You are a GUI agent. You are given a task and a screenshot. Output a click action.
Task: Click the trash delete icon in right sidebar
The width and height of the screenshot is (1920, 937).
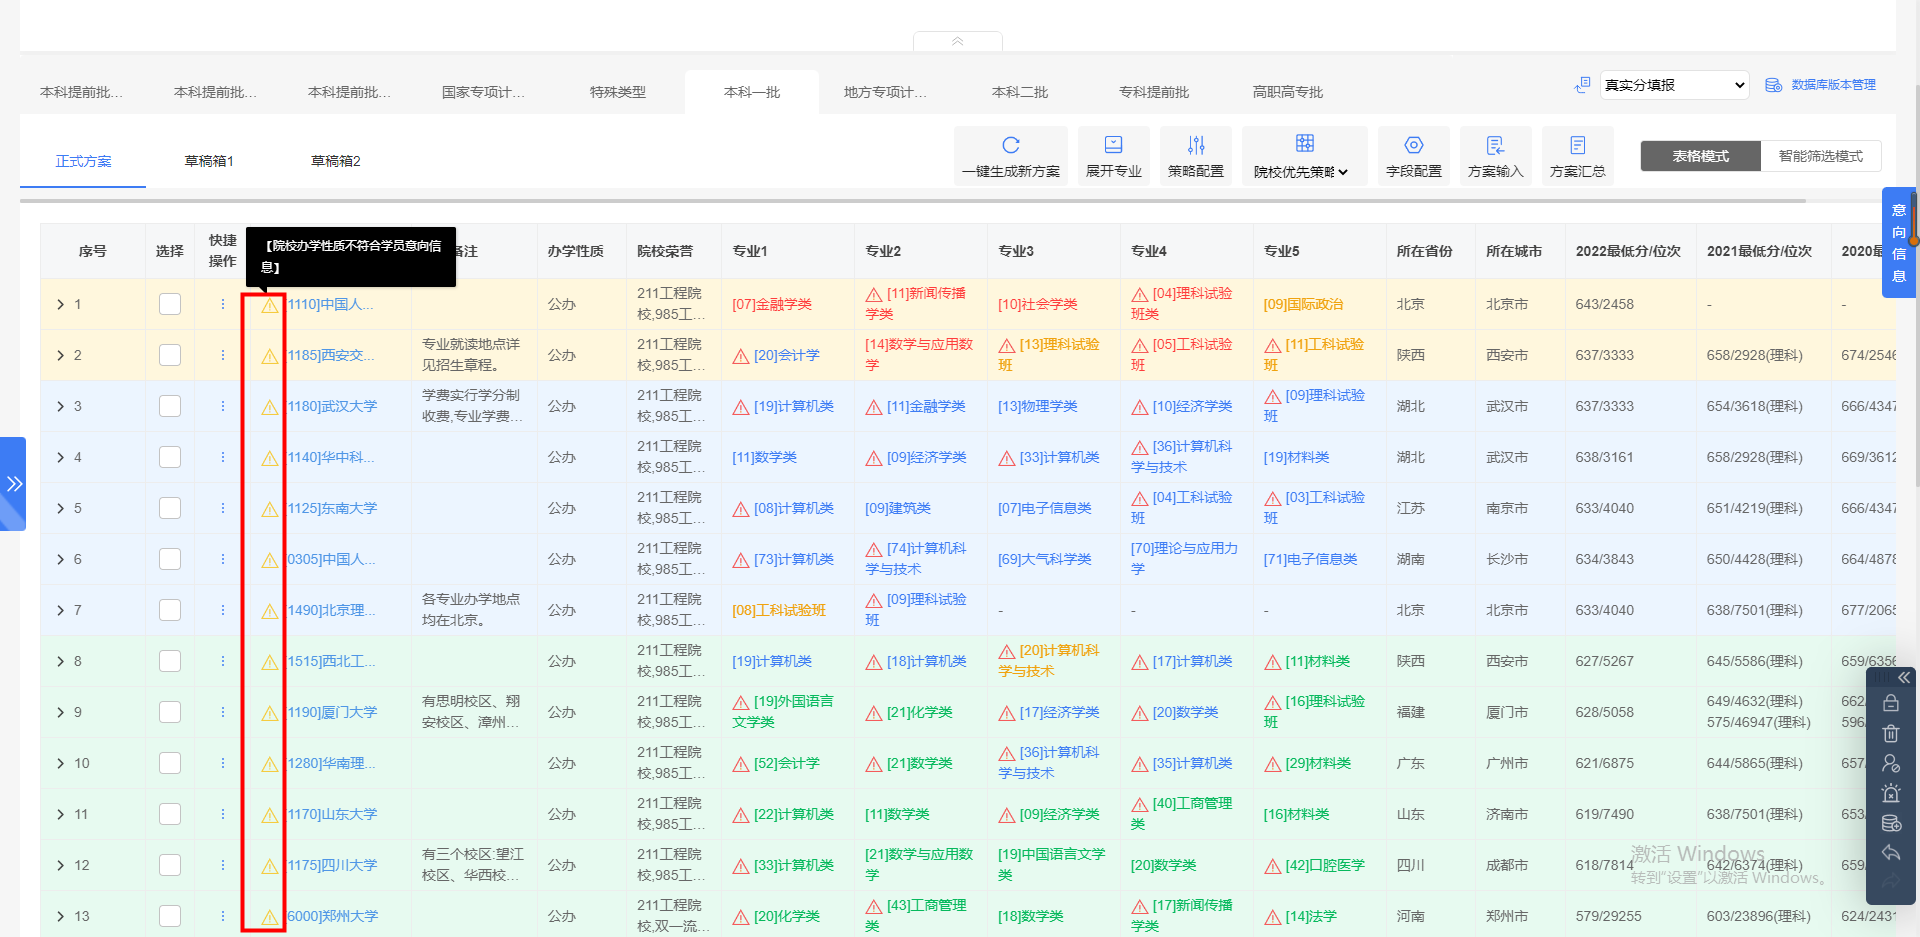tap(1891, 733)
